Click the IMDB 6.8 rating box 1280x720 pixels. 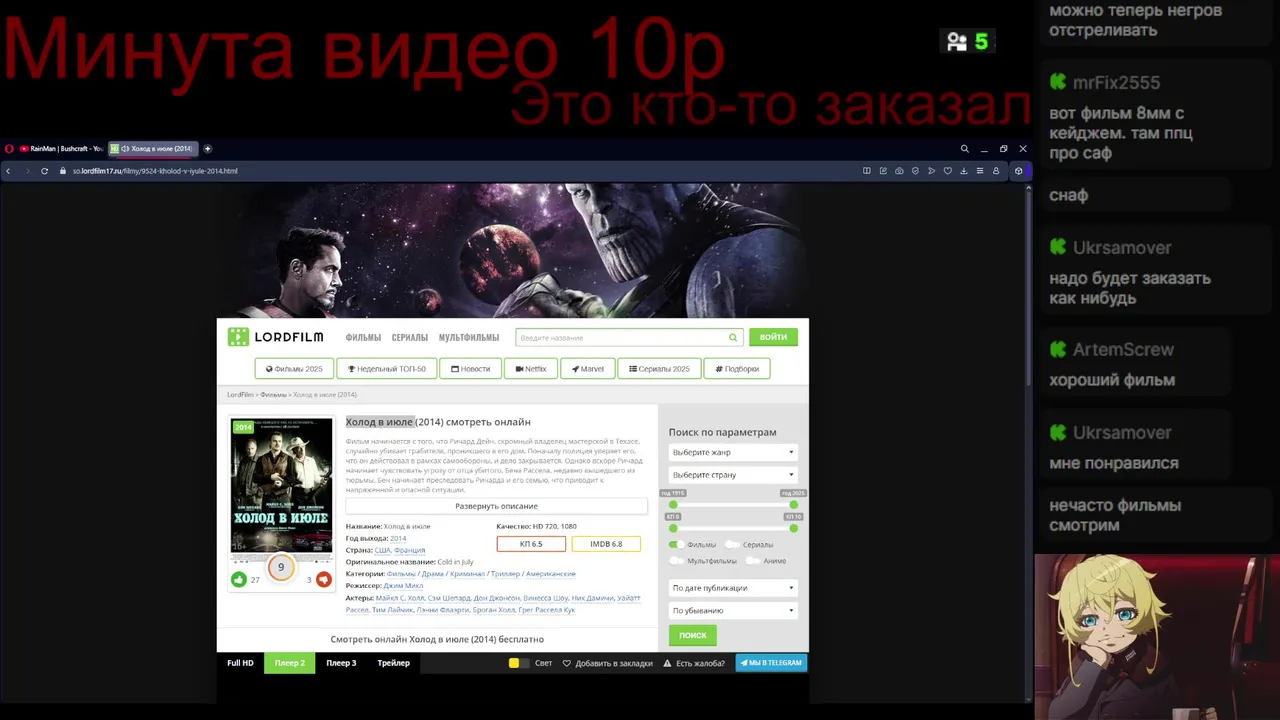click(x=606, y=544)
